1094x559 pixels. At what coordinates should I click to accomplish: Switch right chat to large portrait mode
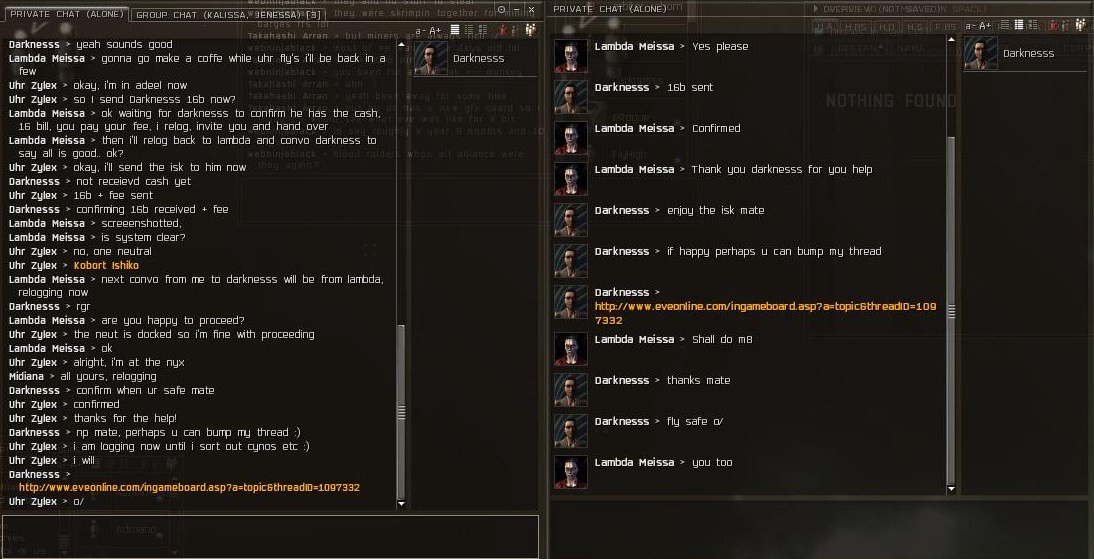pos(1033,25)
